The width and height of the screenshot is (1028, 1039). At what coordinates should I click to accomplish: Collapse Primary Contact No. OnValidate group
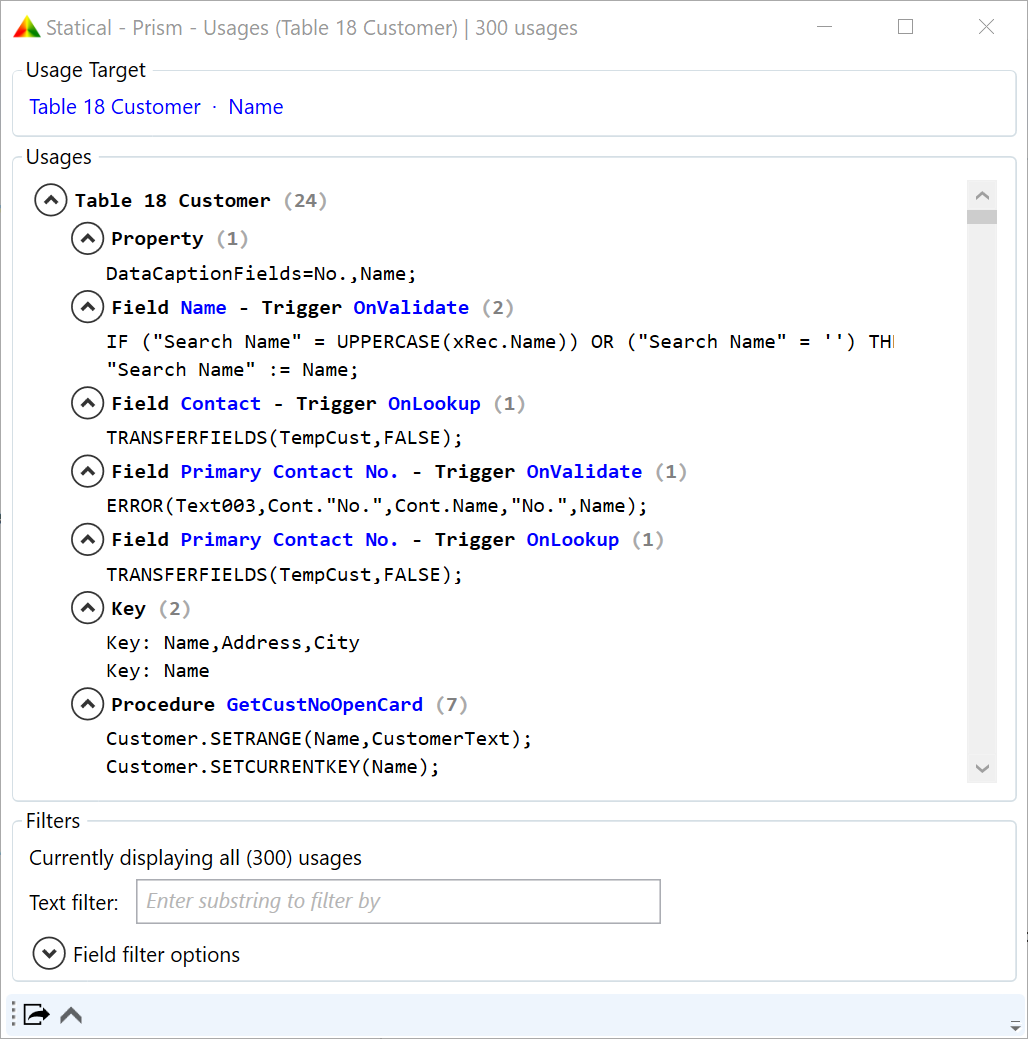coord(87,472)
